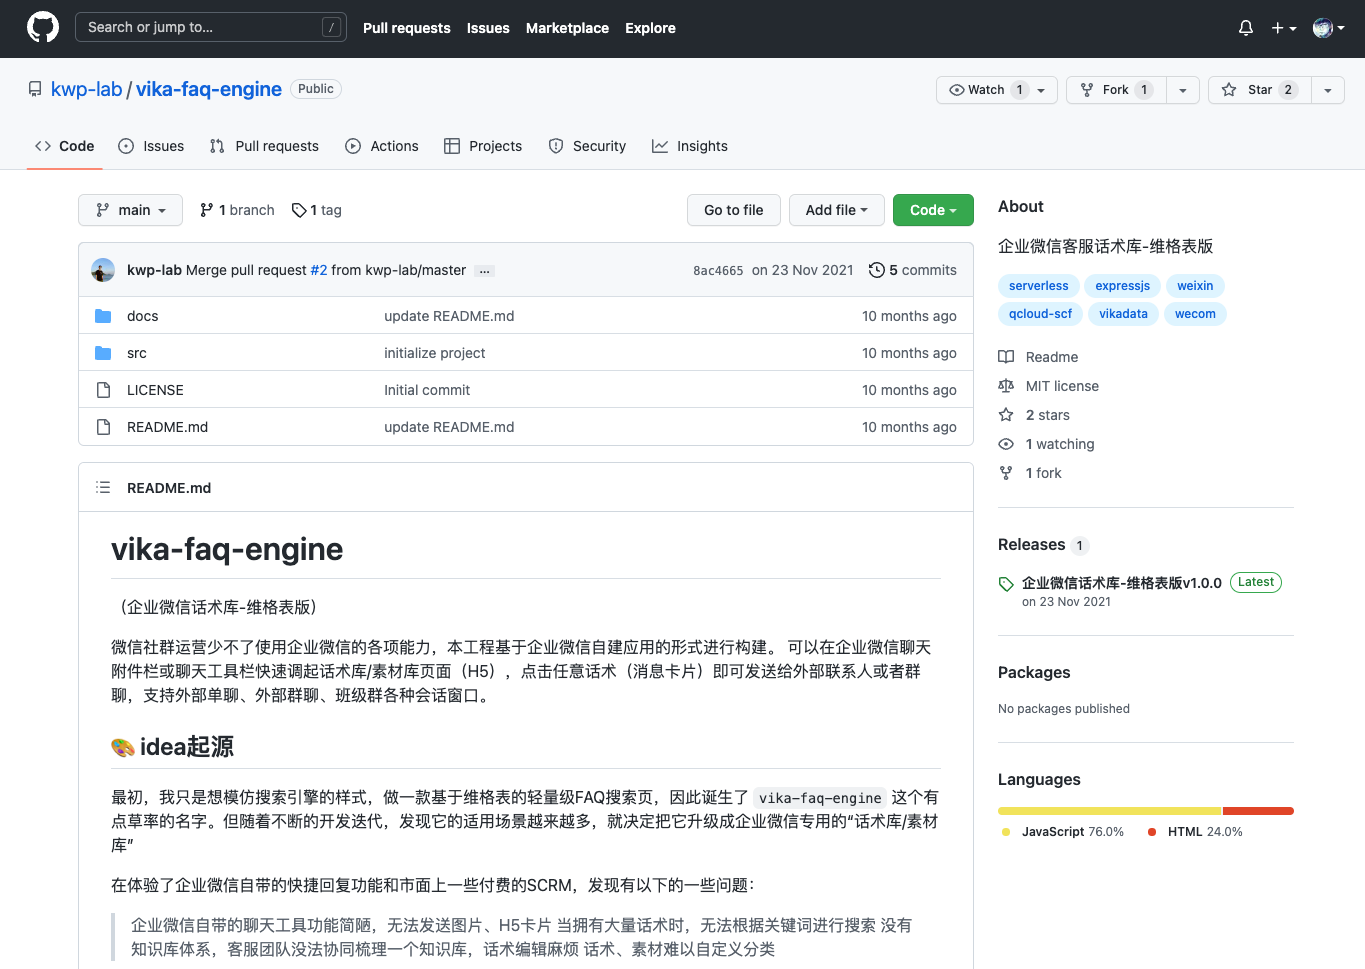
Task: Click the GitHub logo icon
Action: 43,27
